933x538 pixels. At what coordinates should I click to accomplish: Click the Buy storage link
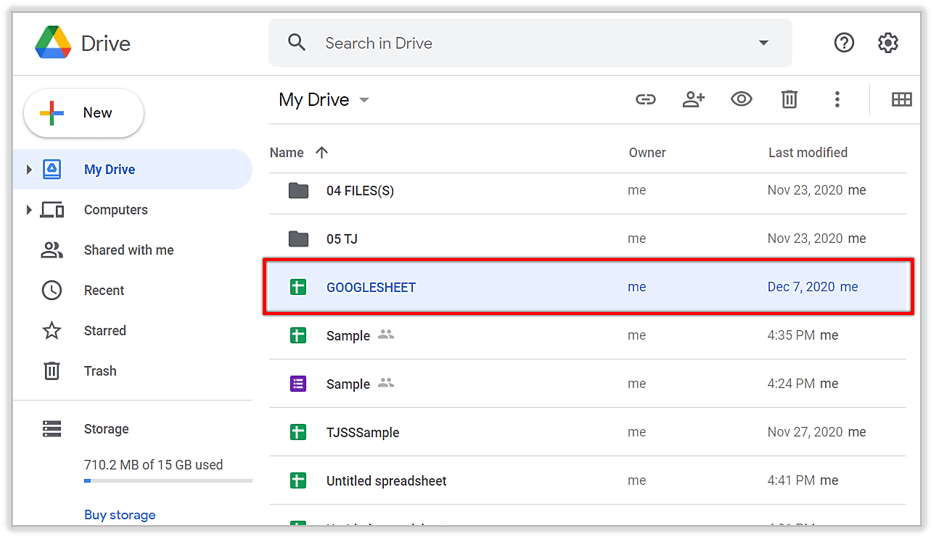(x=119, y=515)
